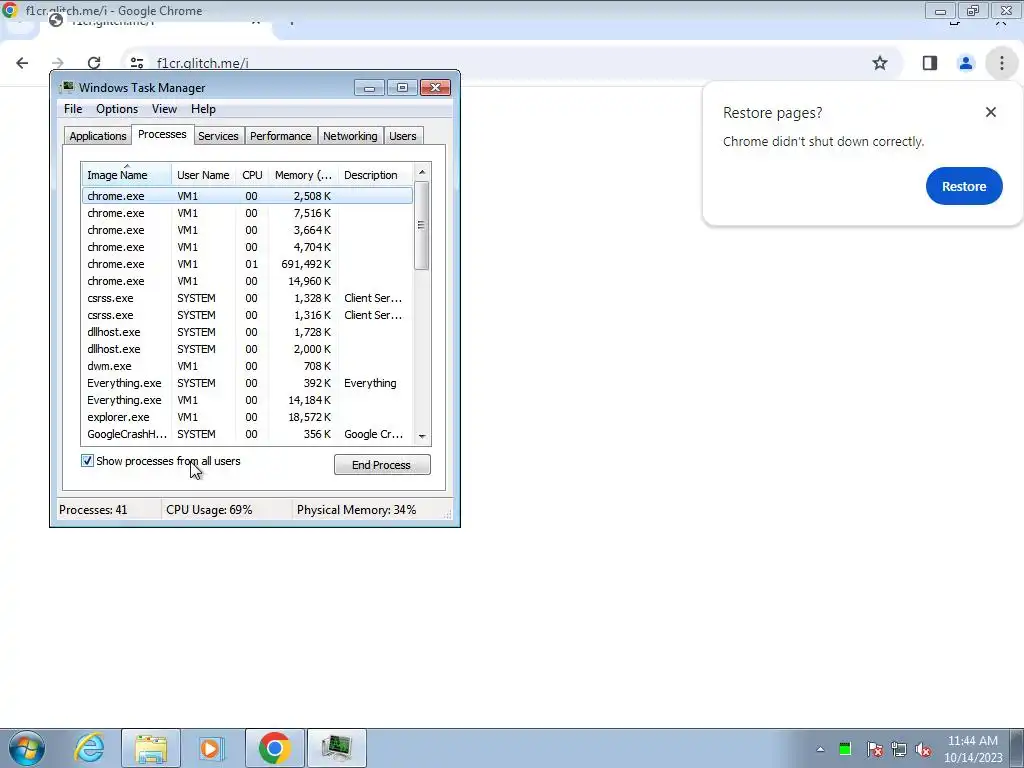Open site information icon in address bar

(x=136, y=63)
